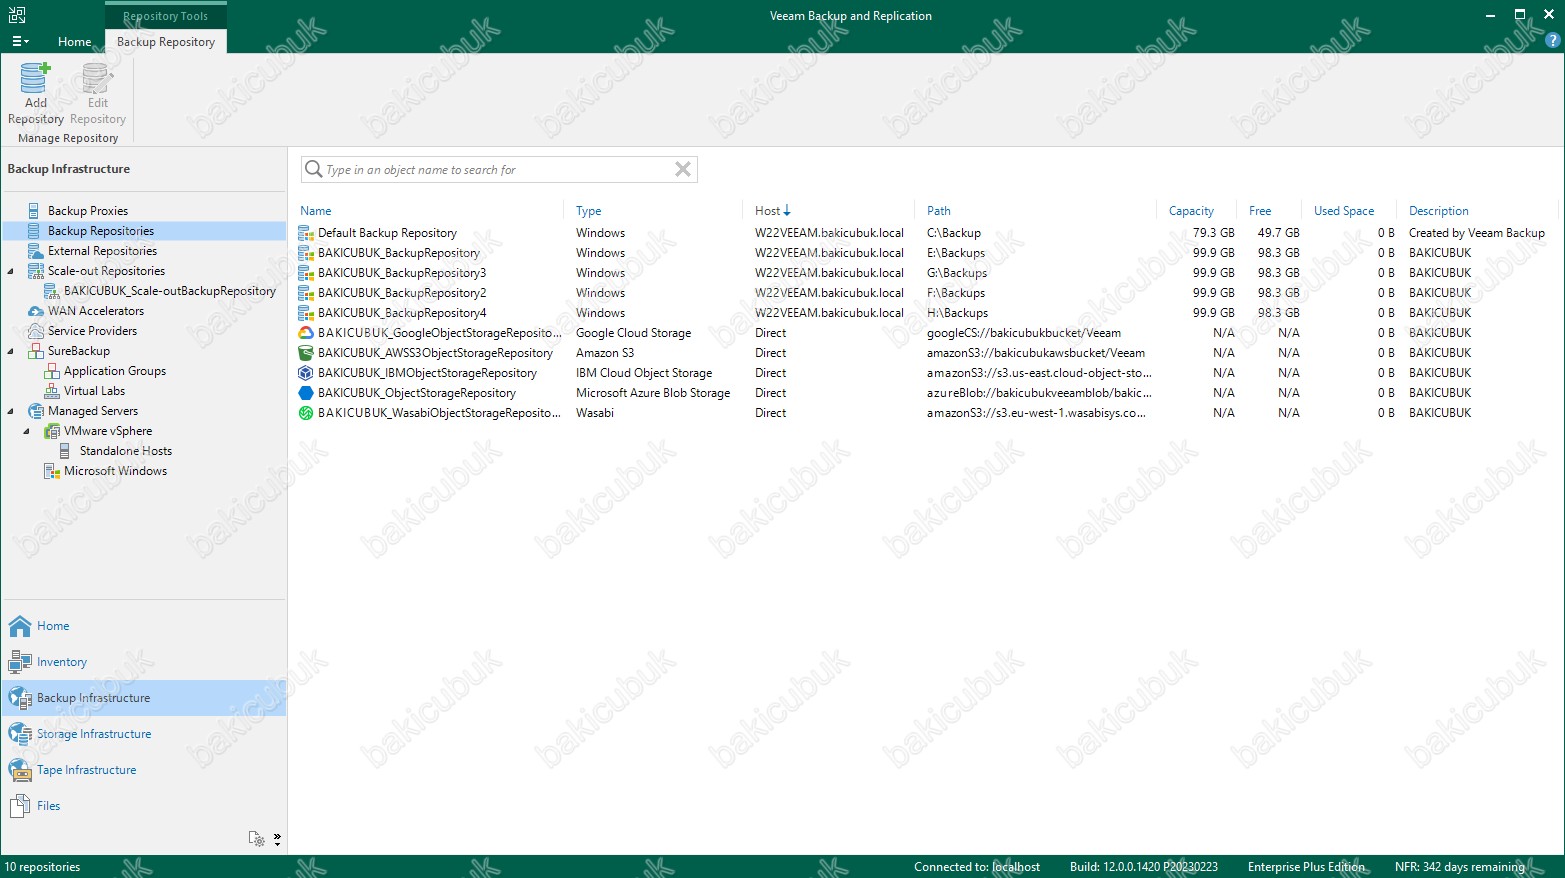
Task: Click the search field for object names
Action: tap(499, 170)
